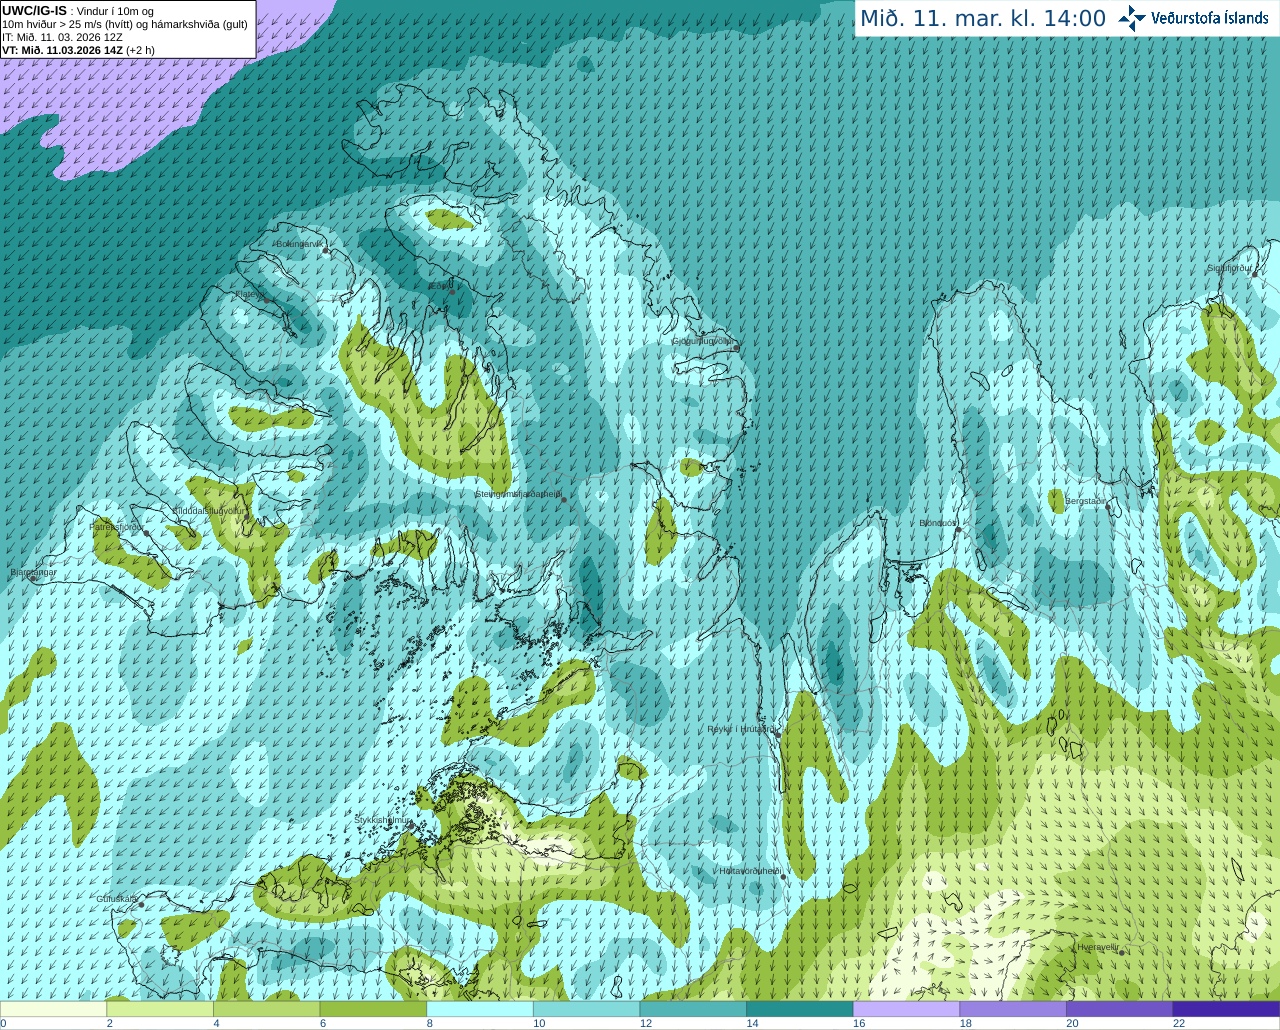
Task: Click the Gjögurflugvöllur station label
Action: click(x=703, y=341)
